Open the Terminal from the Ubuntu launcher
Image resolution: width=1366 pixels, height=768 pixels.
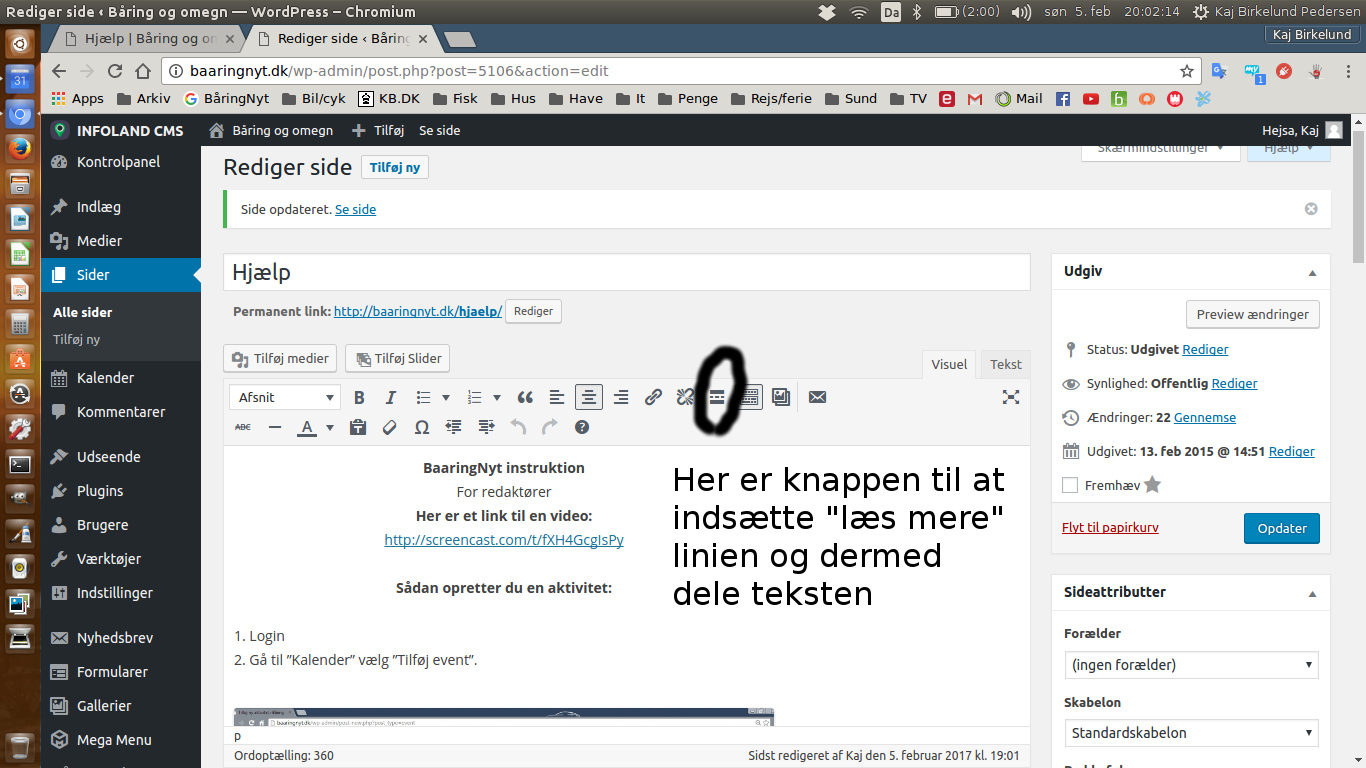19,463
